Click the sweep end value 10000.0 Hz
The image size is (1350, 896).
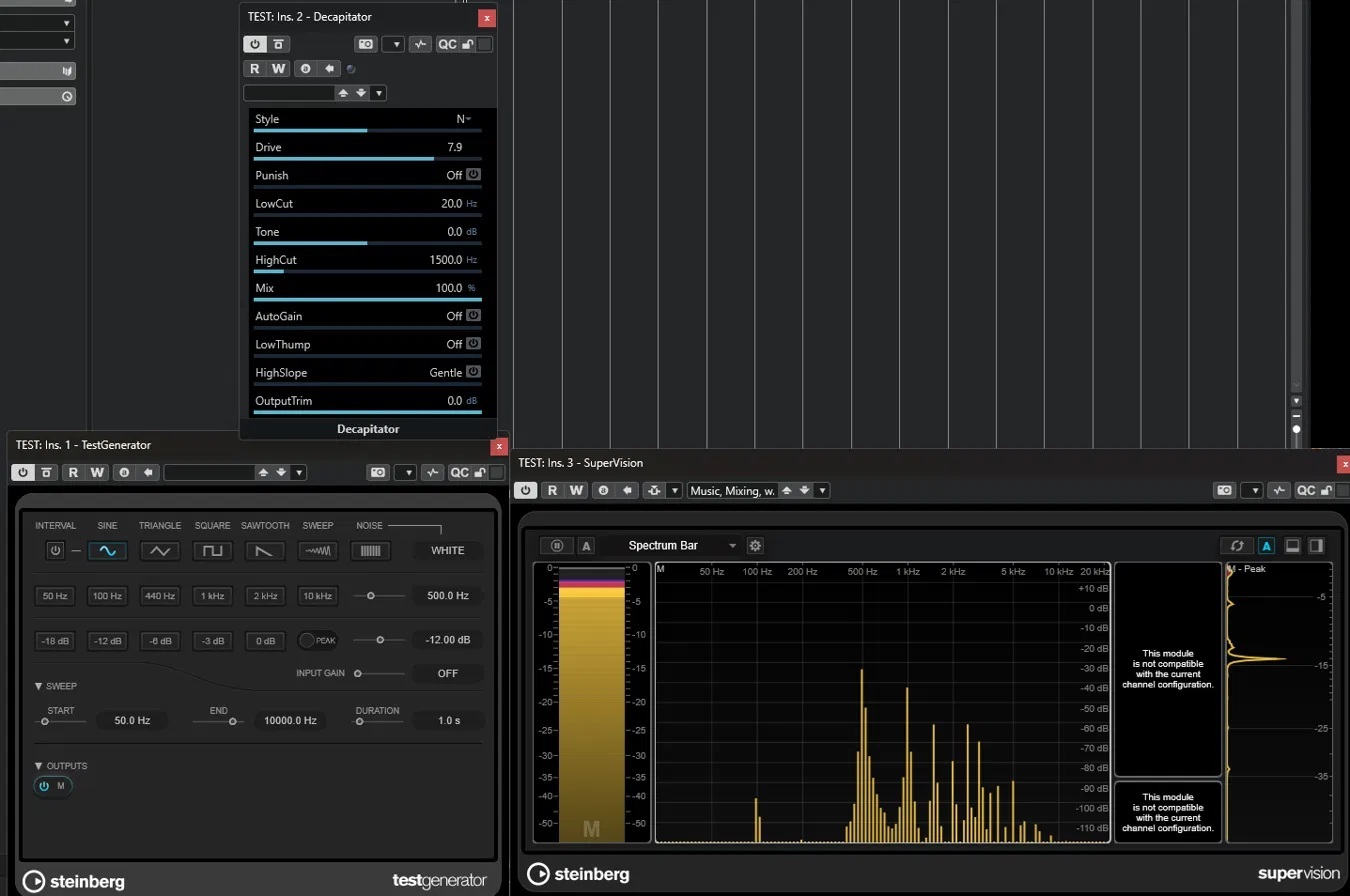click(x=290, y=720)
